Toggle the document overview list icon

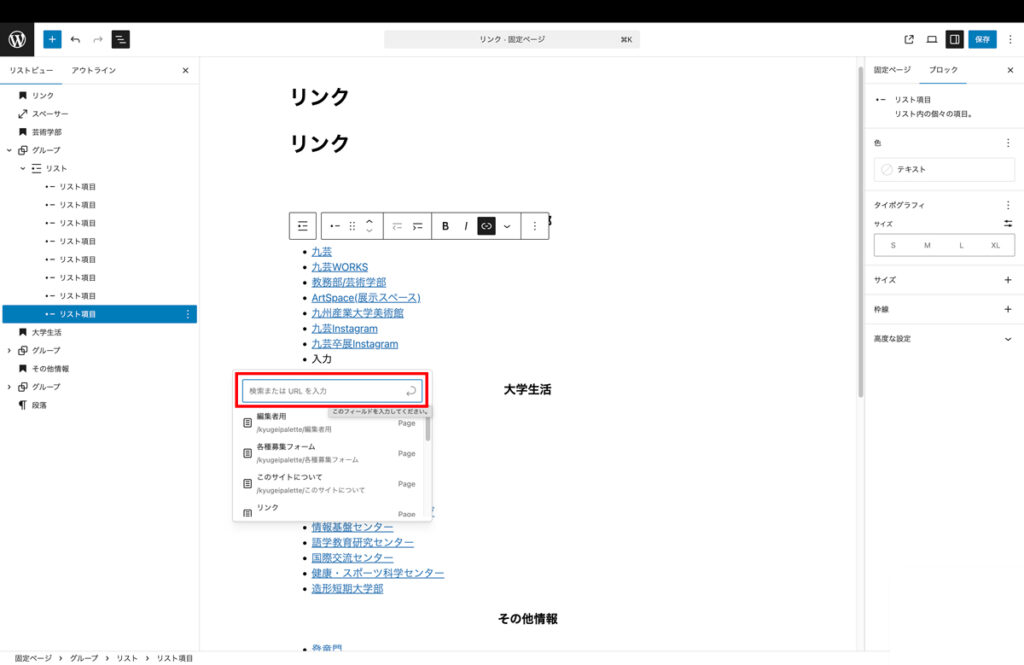point(120,39)
